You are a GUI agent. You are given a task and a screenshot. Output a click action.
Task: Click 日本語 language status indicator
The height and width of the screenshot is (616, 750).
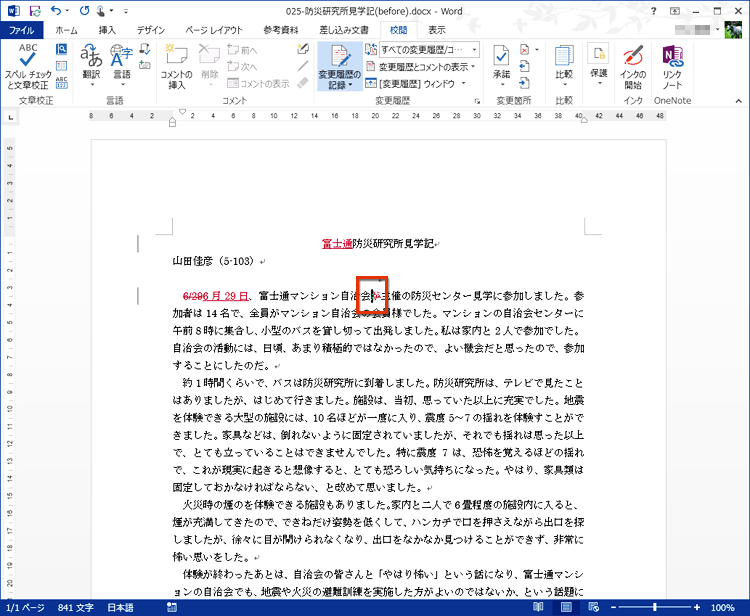[x=120, y=607]
